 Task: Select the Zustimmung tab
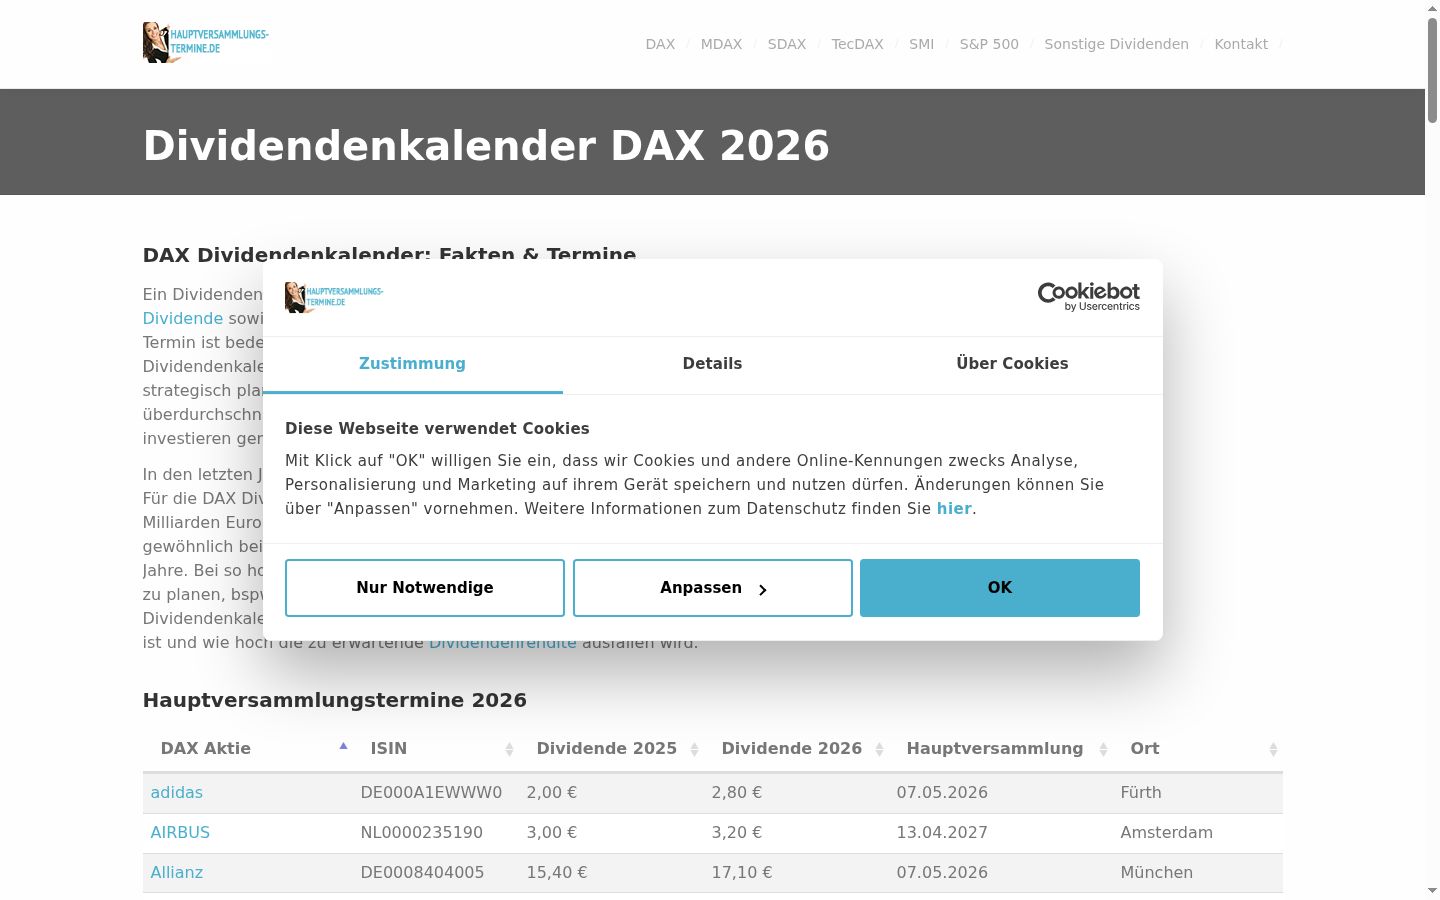(412, 364)
